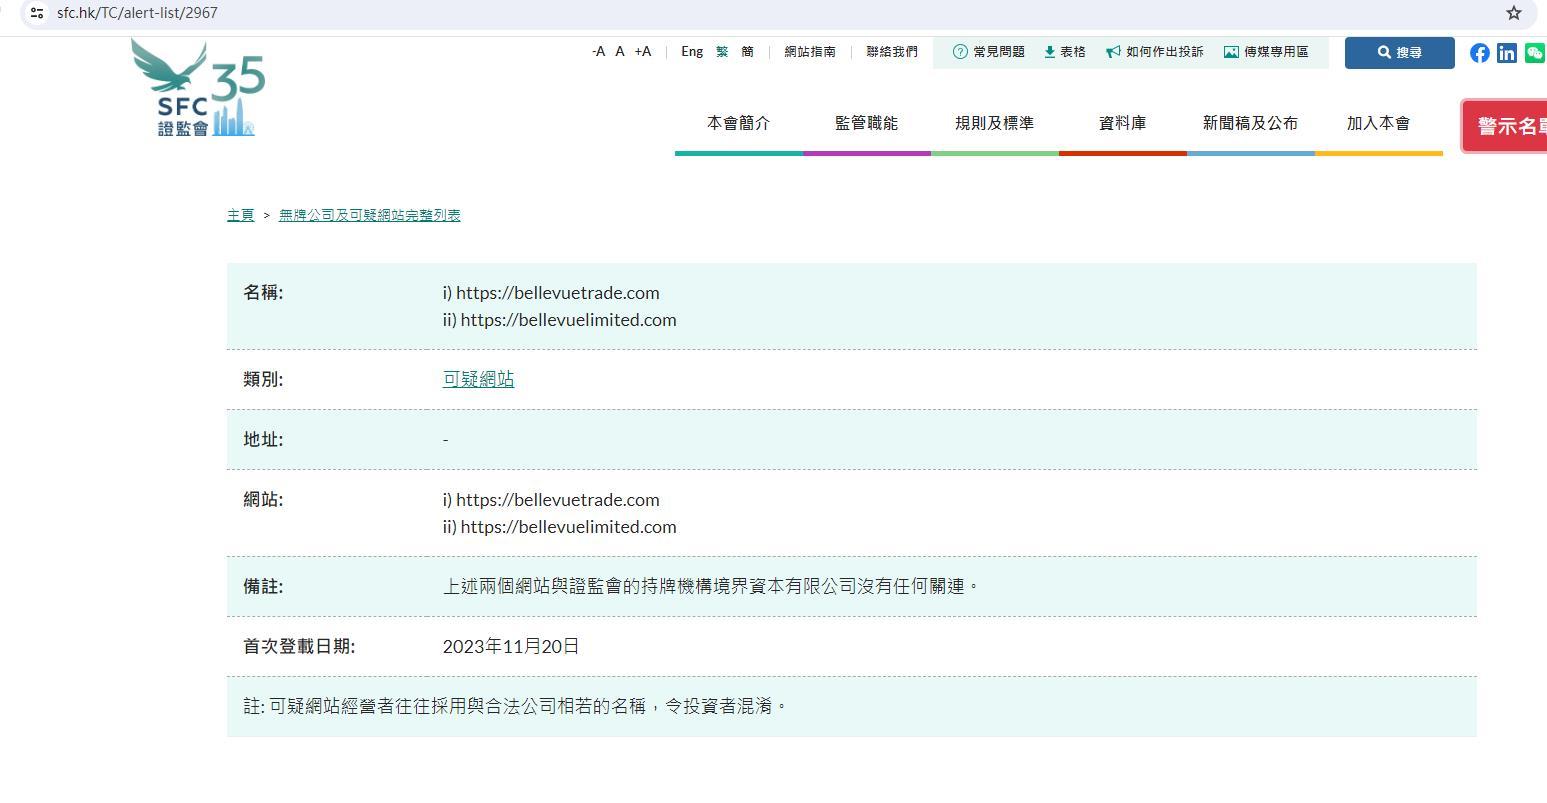Open the Facebook icon link
The height and width of the screenshot is (803, 1547).
tap(1479, 53)
